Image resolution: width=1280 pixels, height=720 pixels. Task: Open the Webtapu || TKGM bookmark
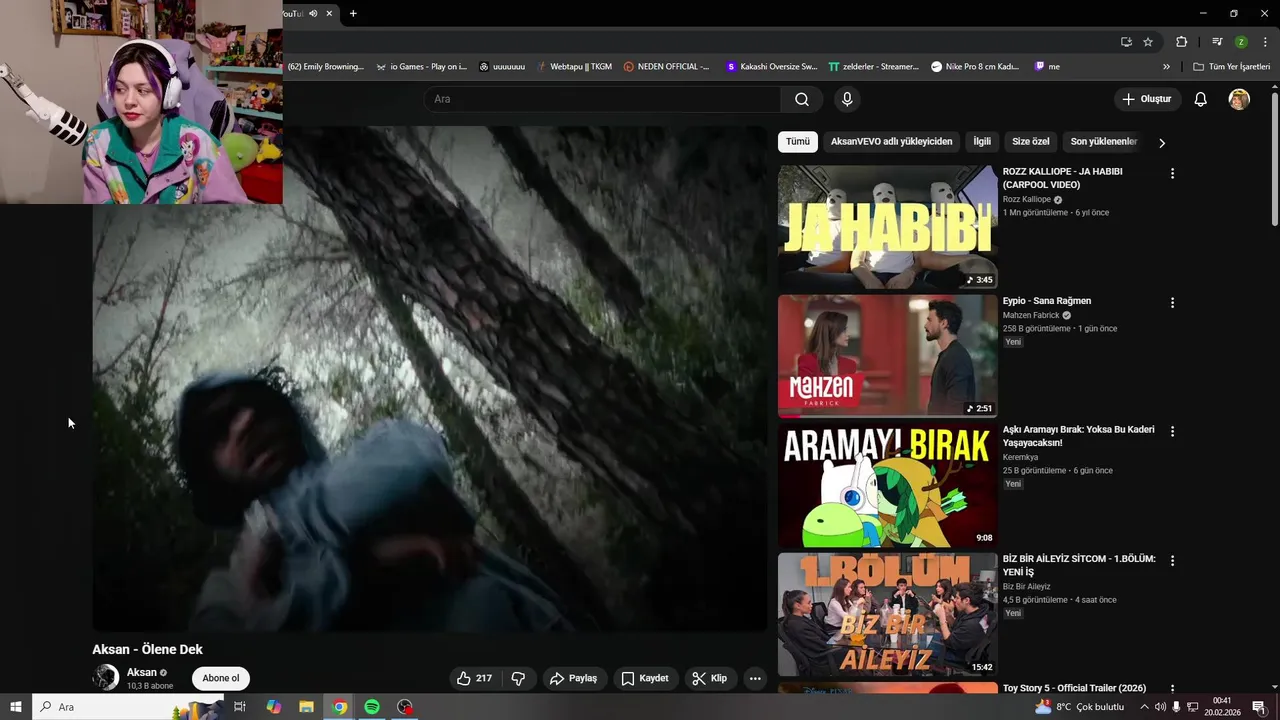(574, 67)
